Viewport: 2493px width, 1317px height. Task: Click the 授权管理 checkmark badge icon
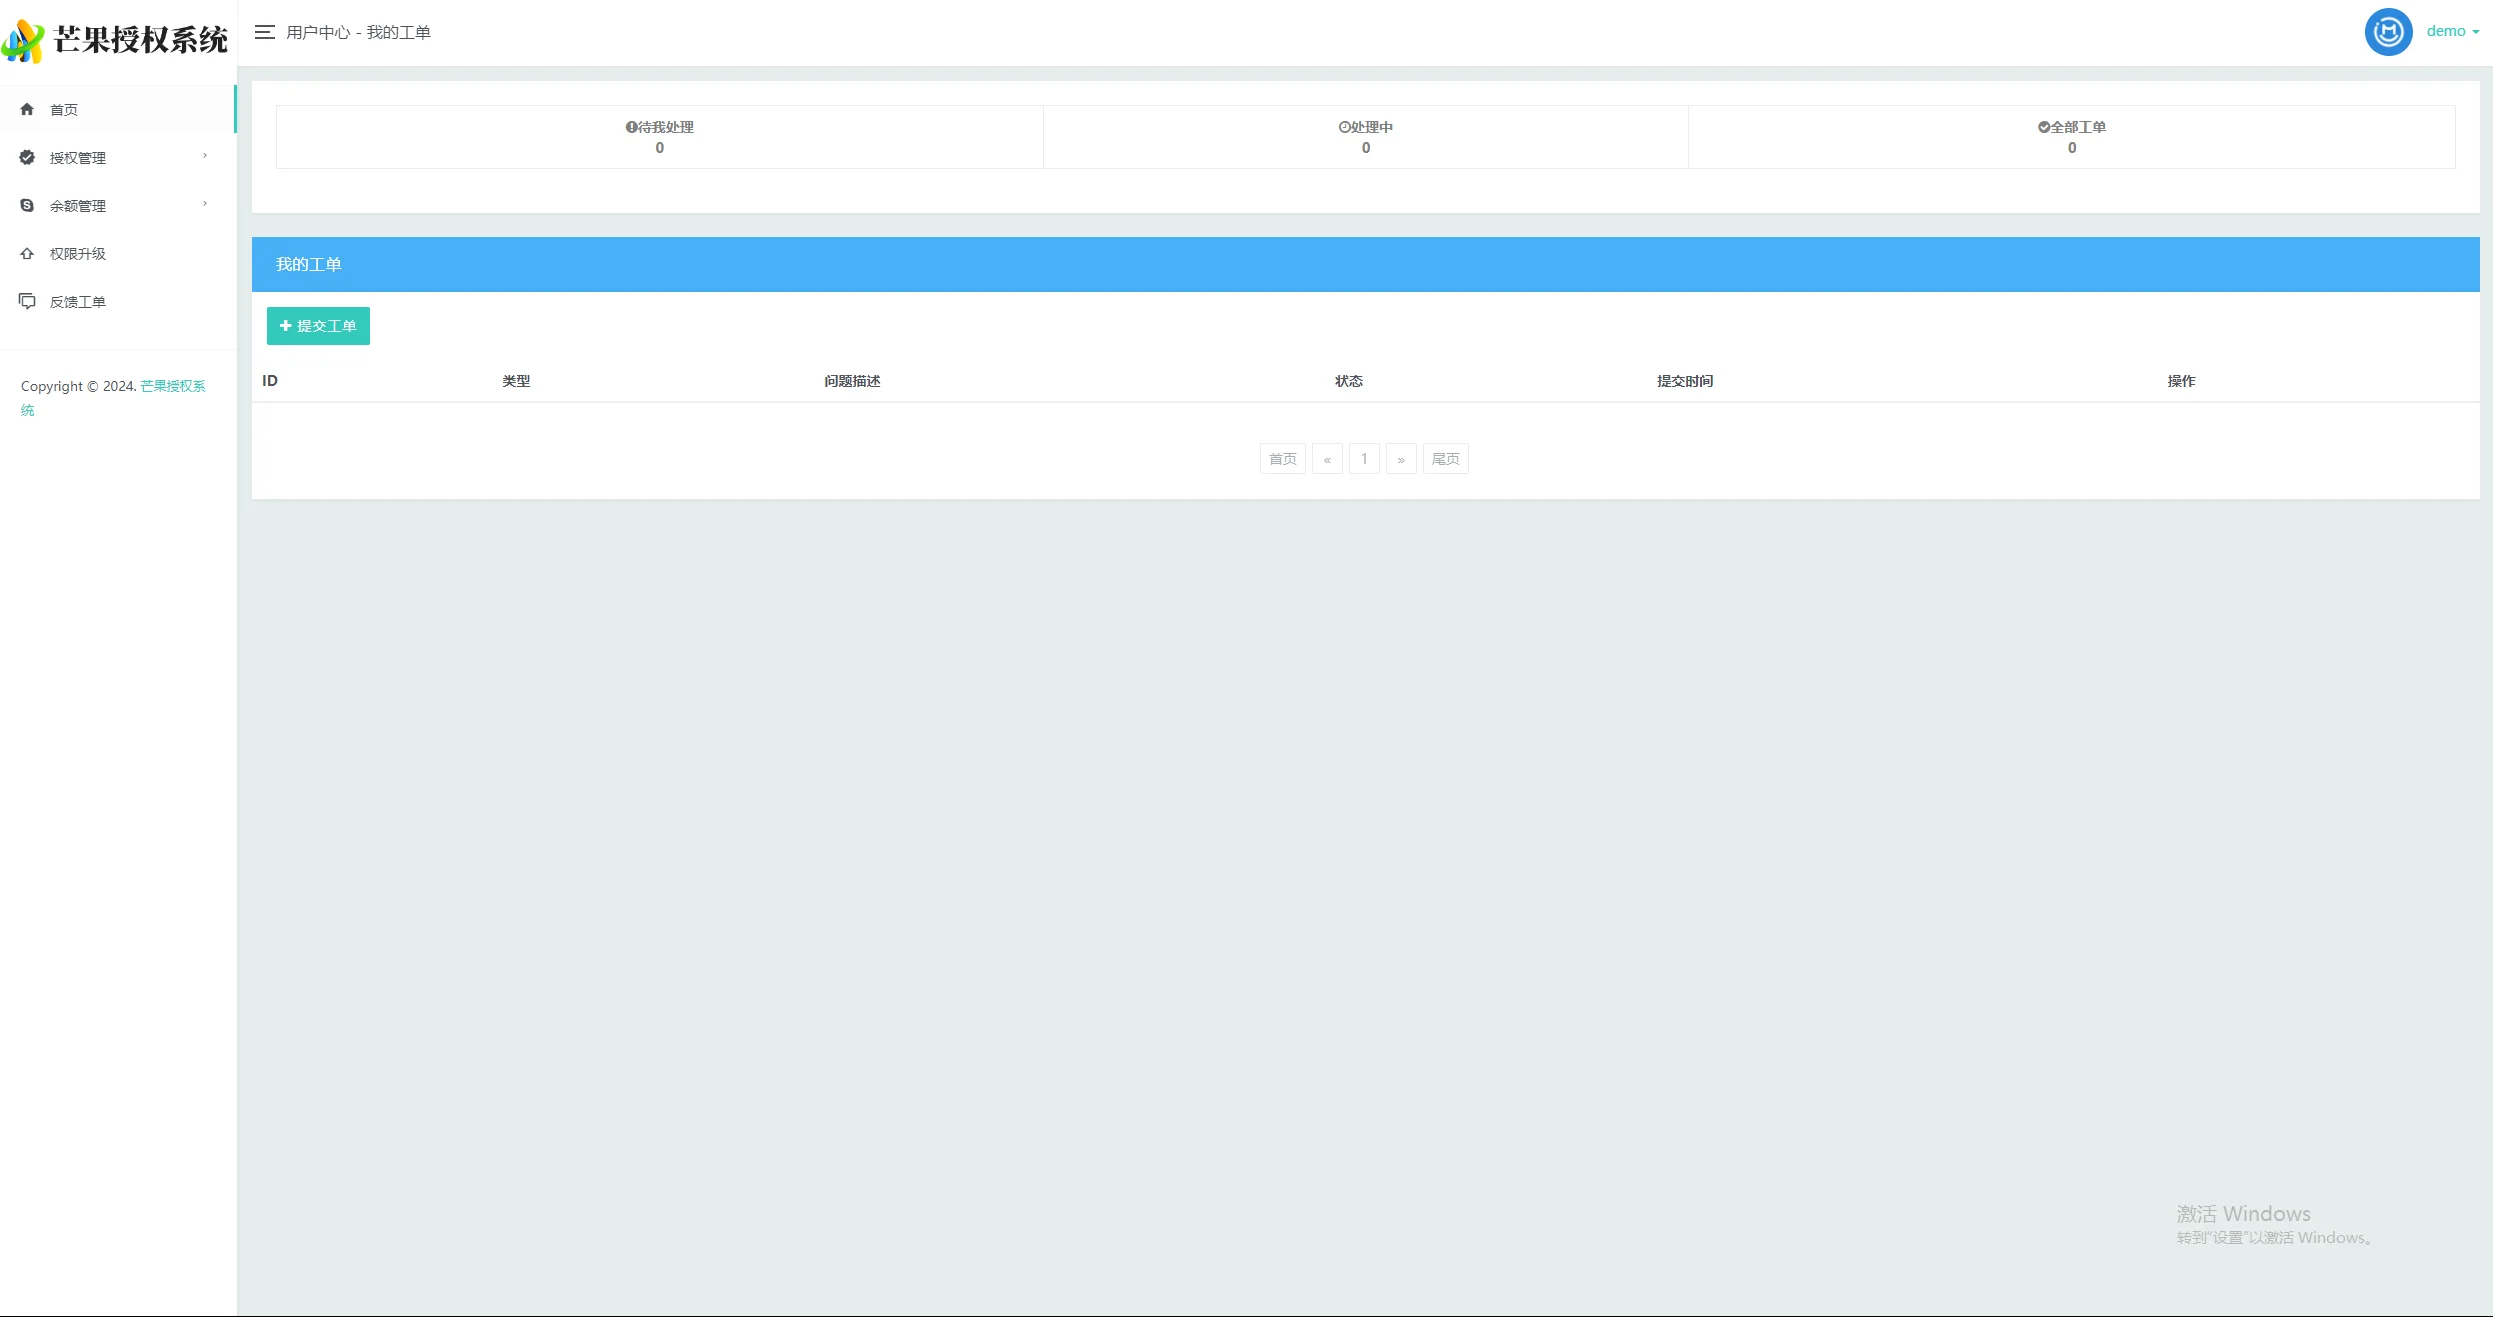coord(27,157)
